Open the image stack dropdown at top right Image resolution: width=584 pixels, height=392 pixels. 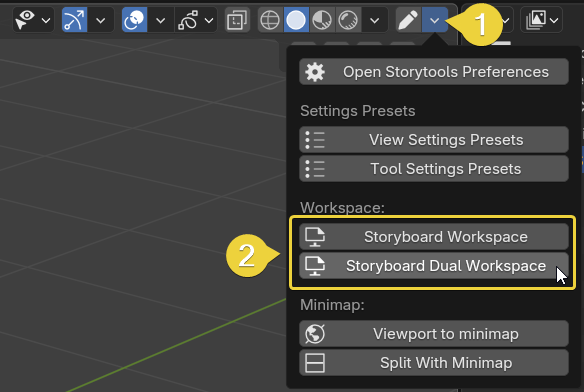tap(541, 20)
